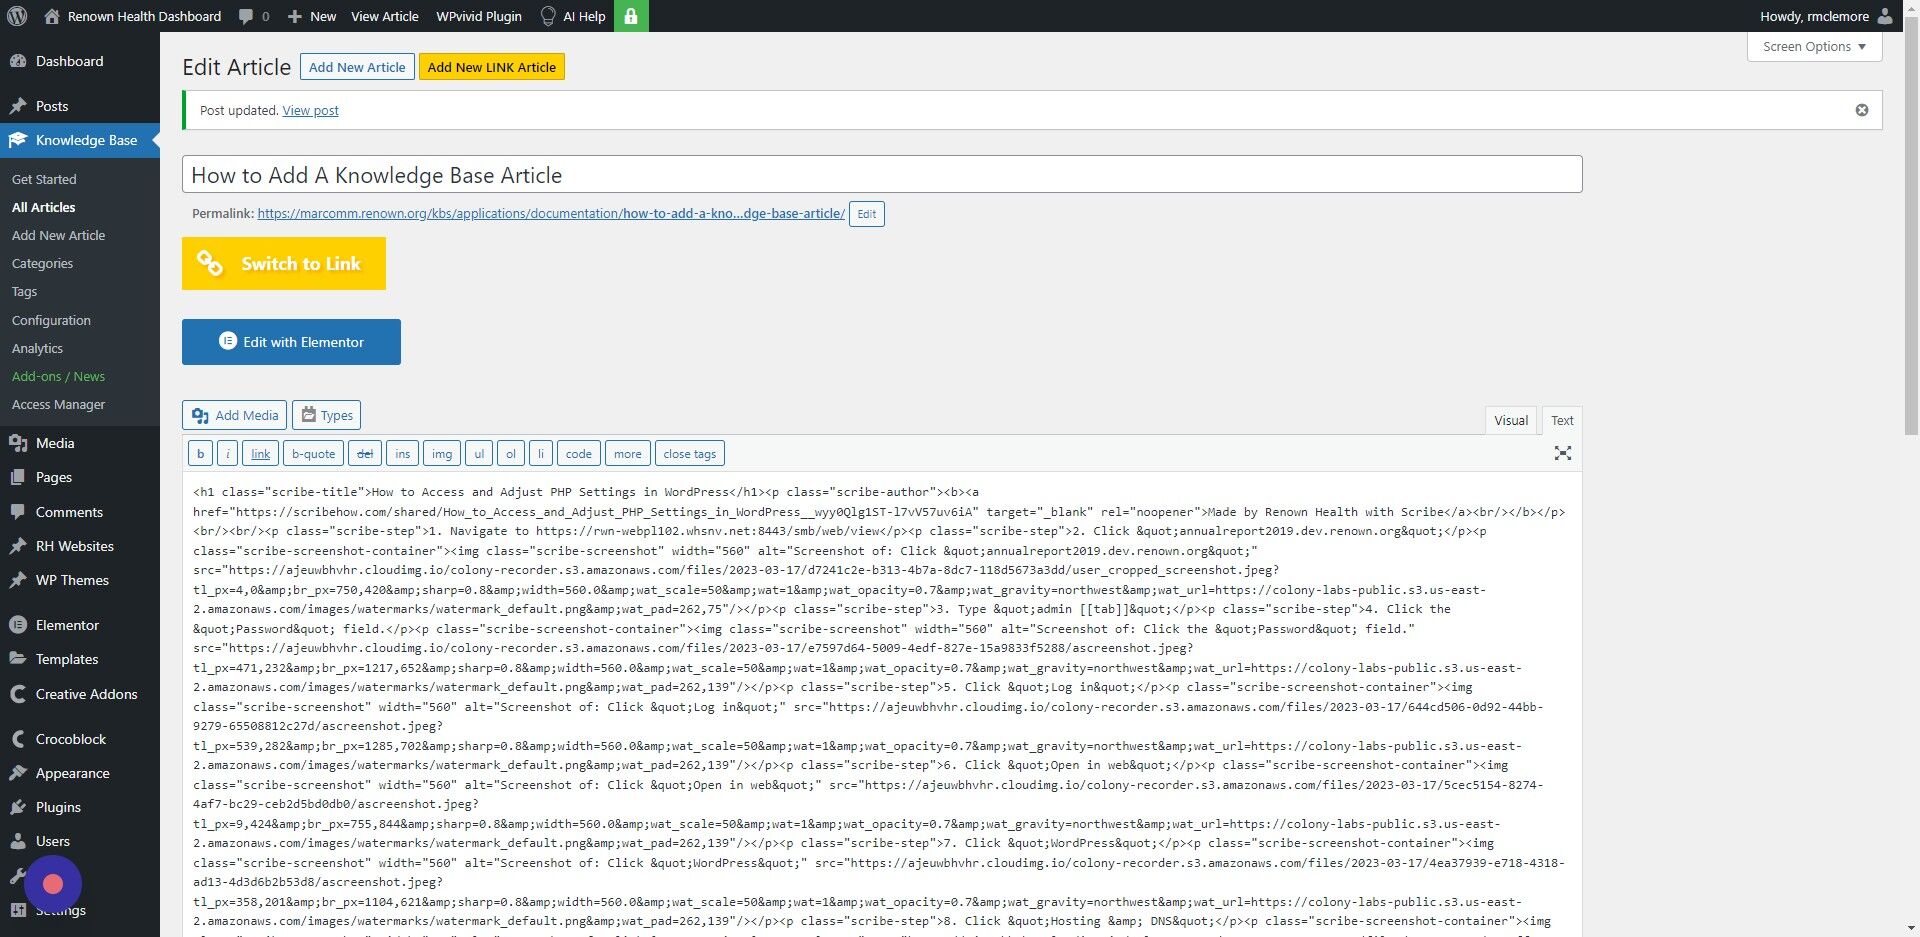Select Get Started submenu item
The width and height of the screenshot is (1920, 937).
point(44,179)
